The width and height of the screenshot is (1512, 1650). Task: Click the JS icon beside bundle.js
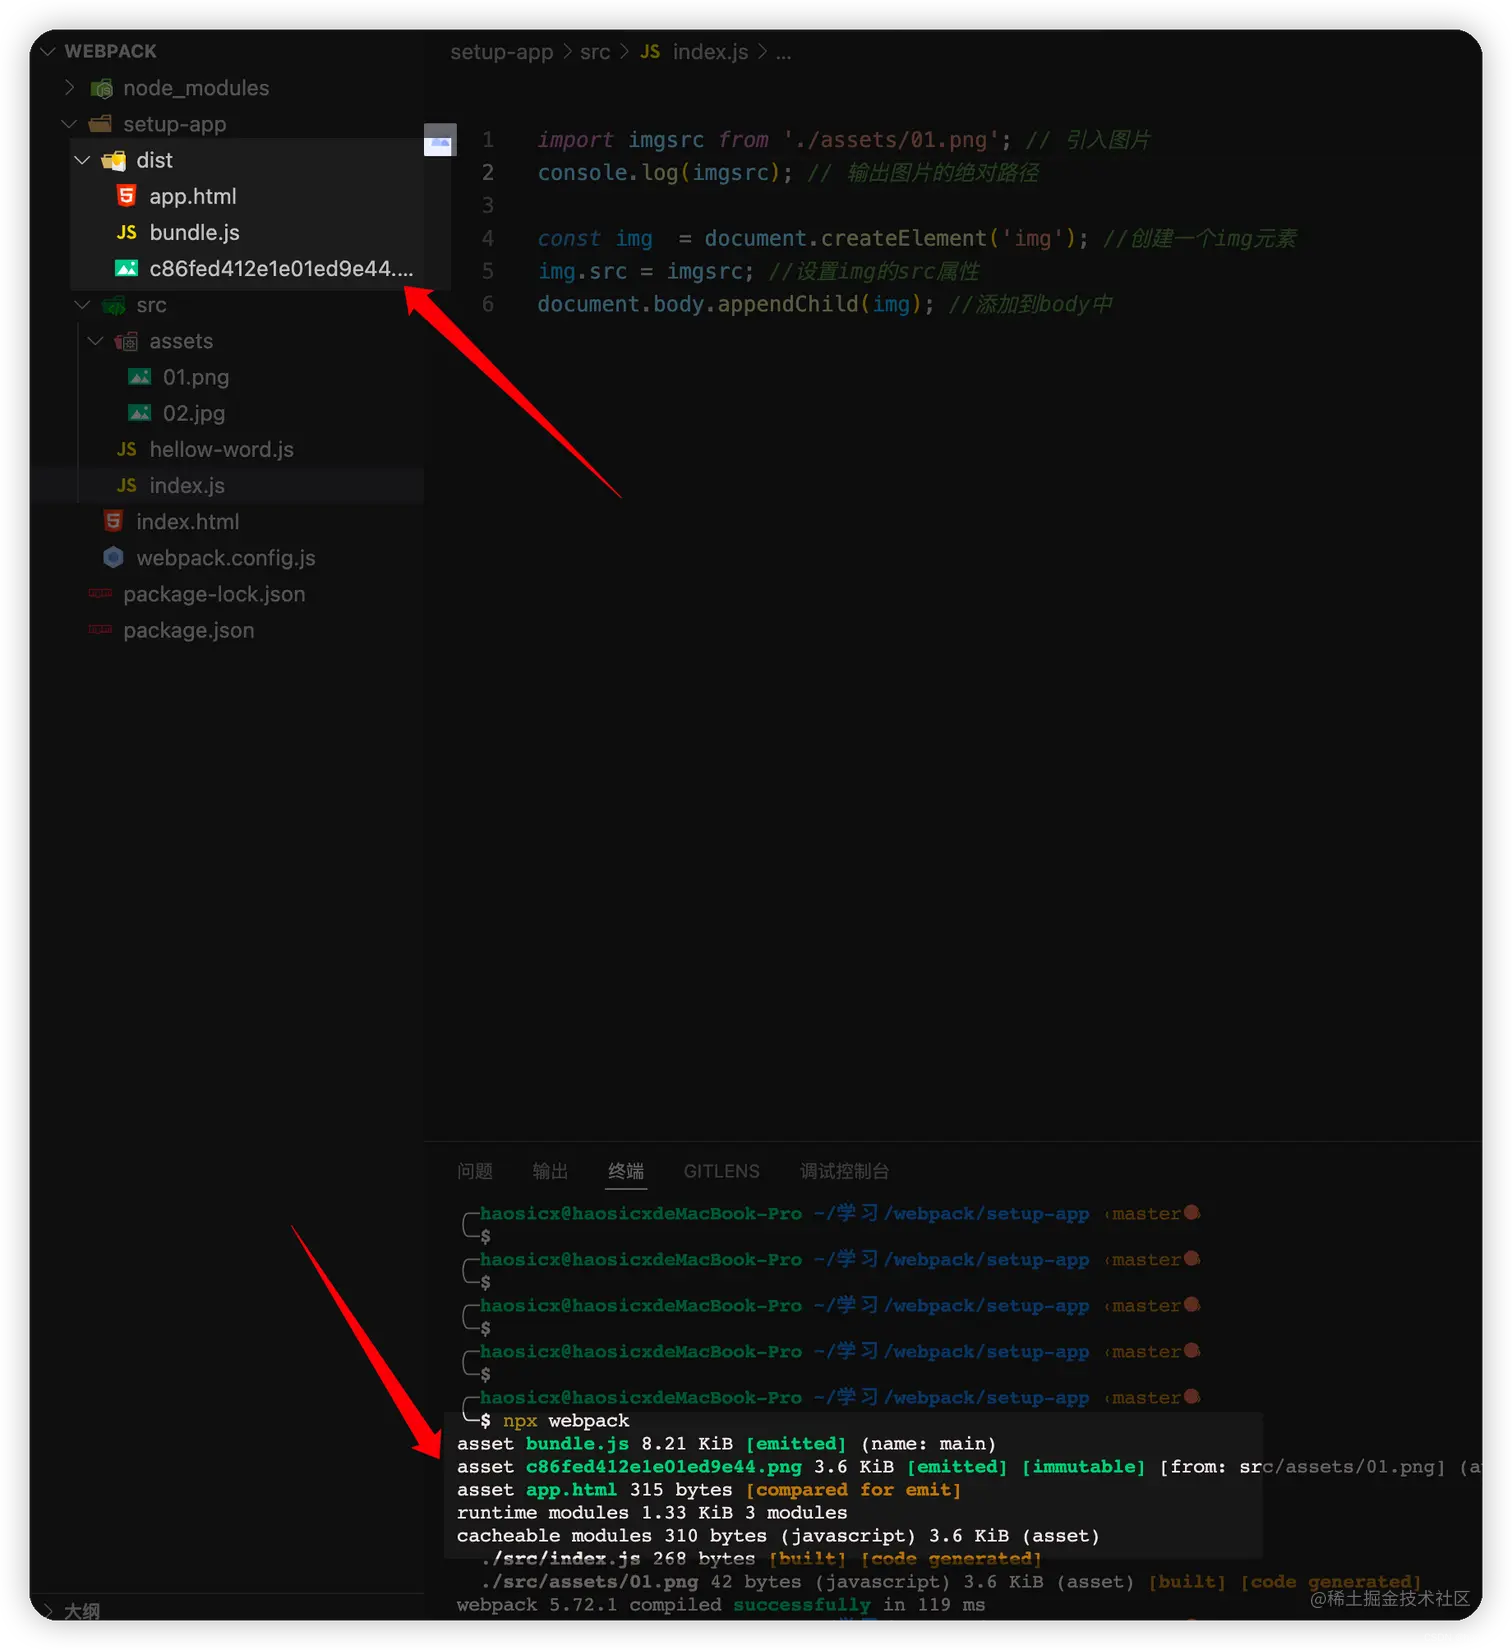coord(126,232)
